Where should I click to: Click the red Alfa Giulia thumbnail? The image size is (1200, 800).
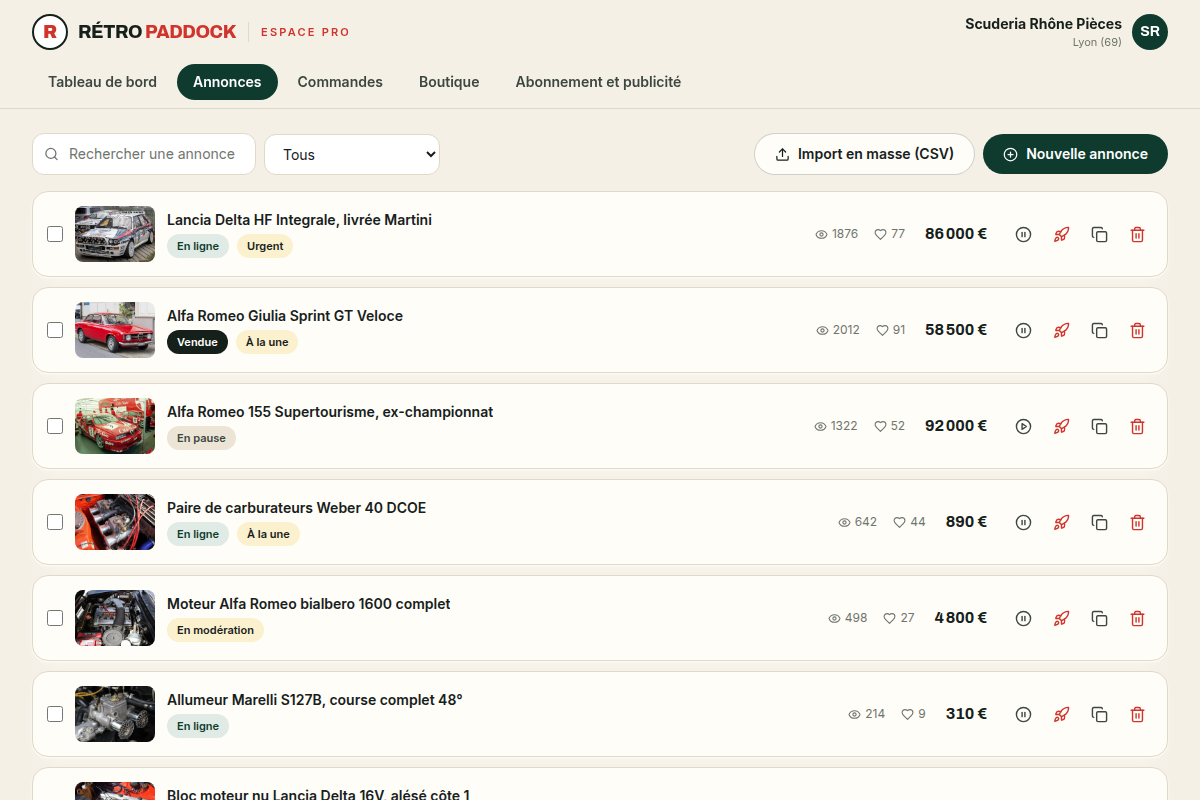click(115, 330)
